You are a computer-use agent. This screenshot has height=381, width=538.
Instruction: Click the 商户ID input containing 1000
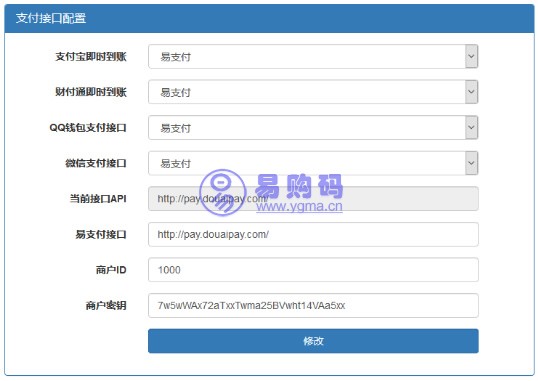click(313, 270)
